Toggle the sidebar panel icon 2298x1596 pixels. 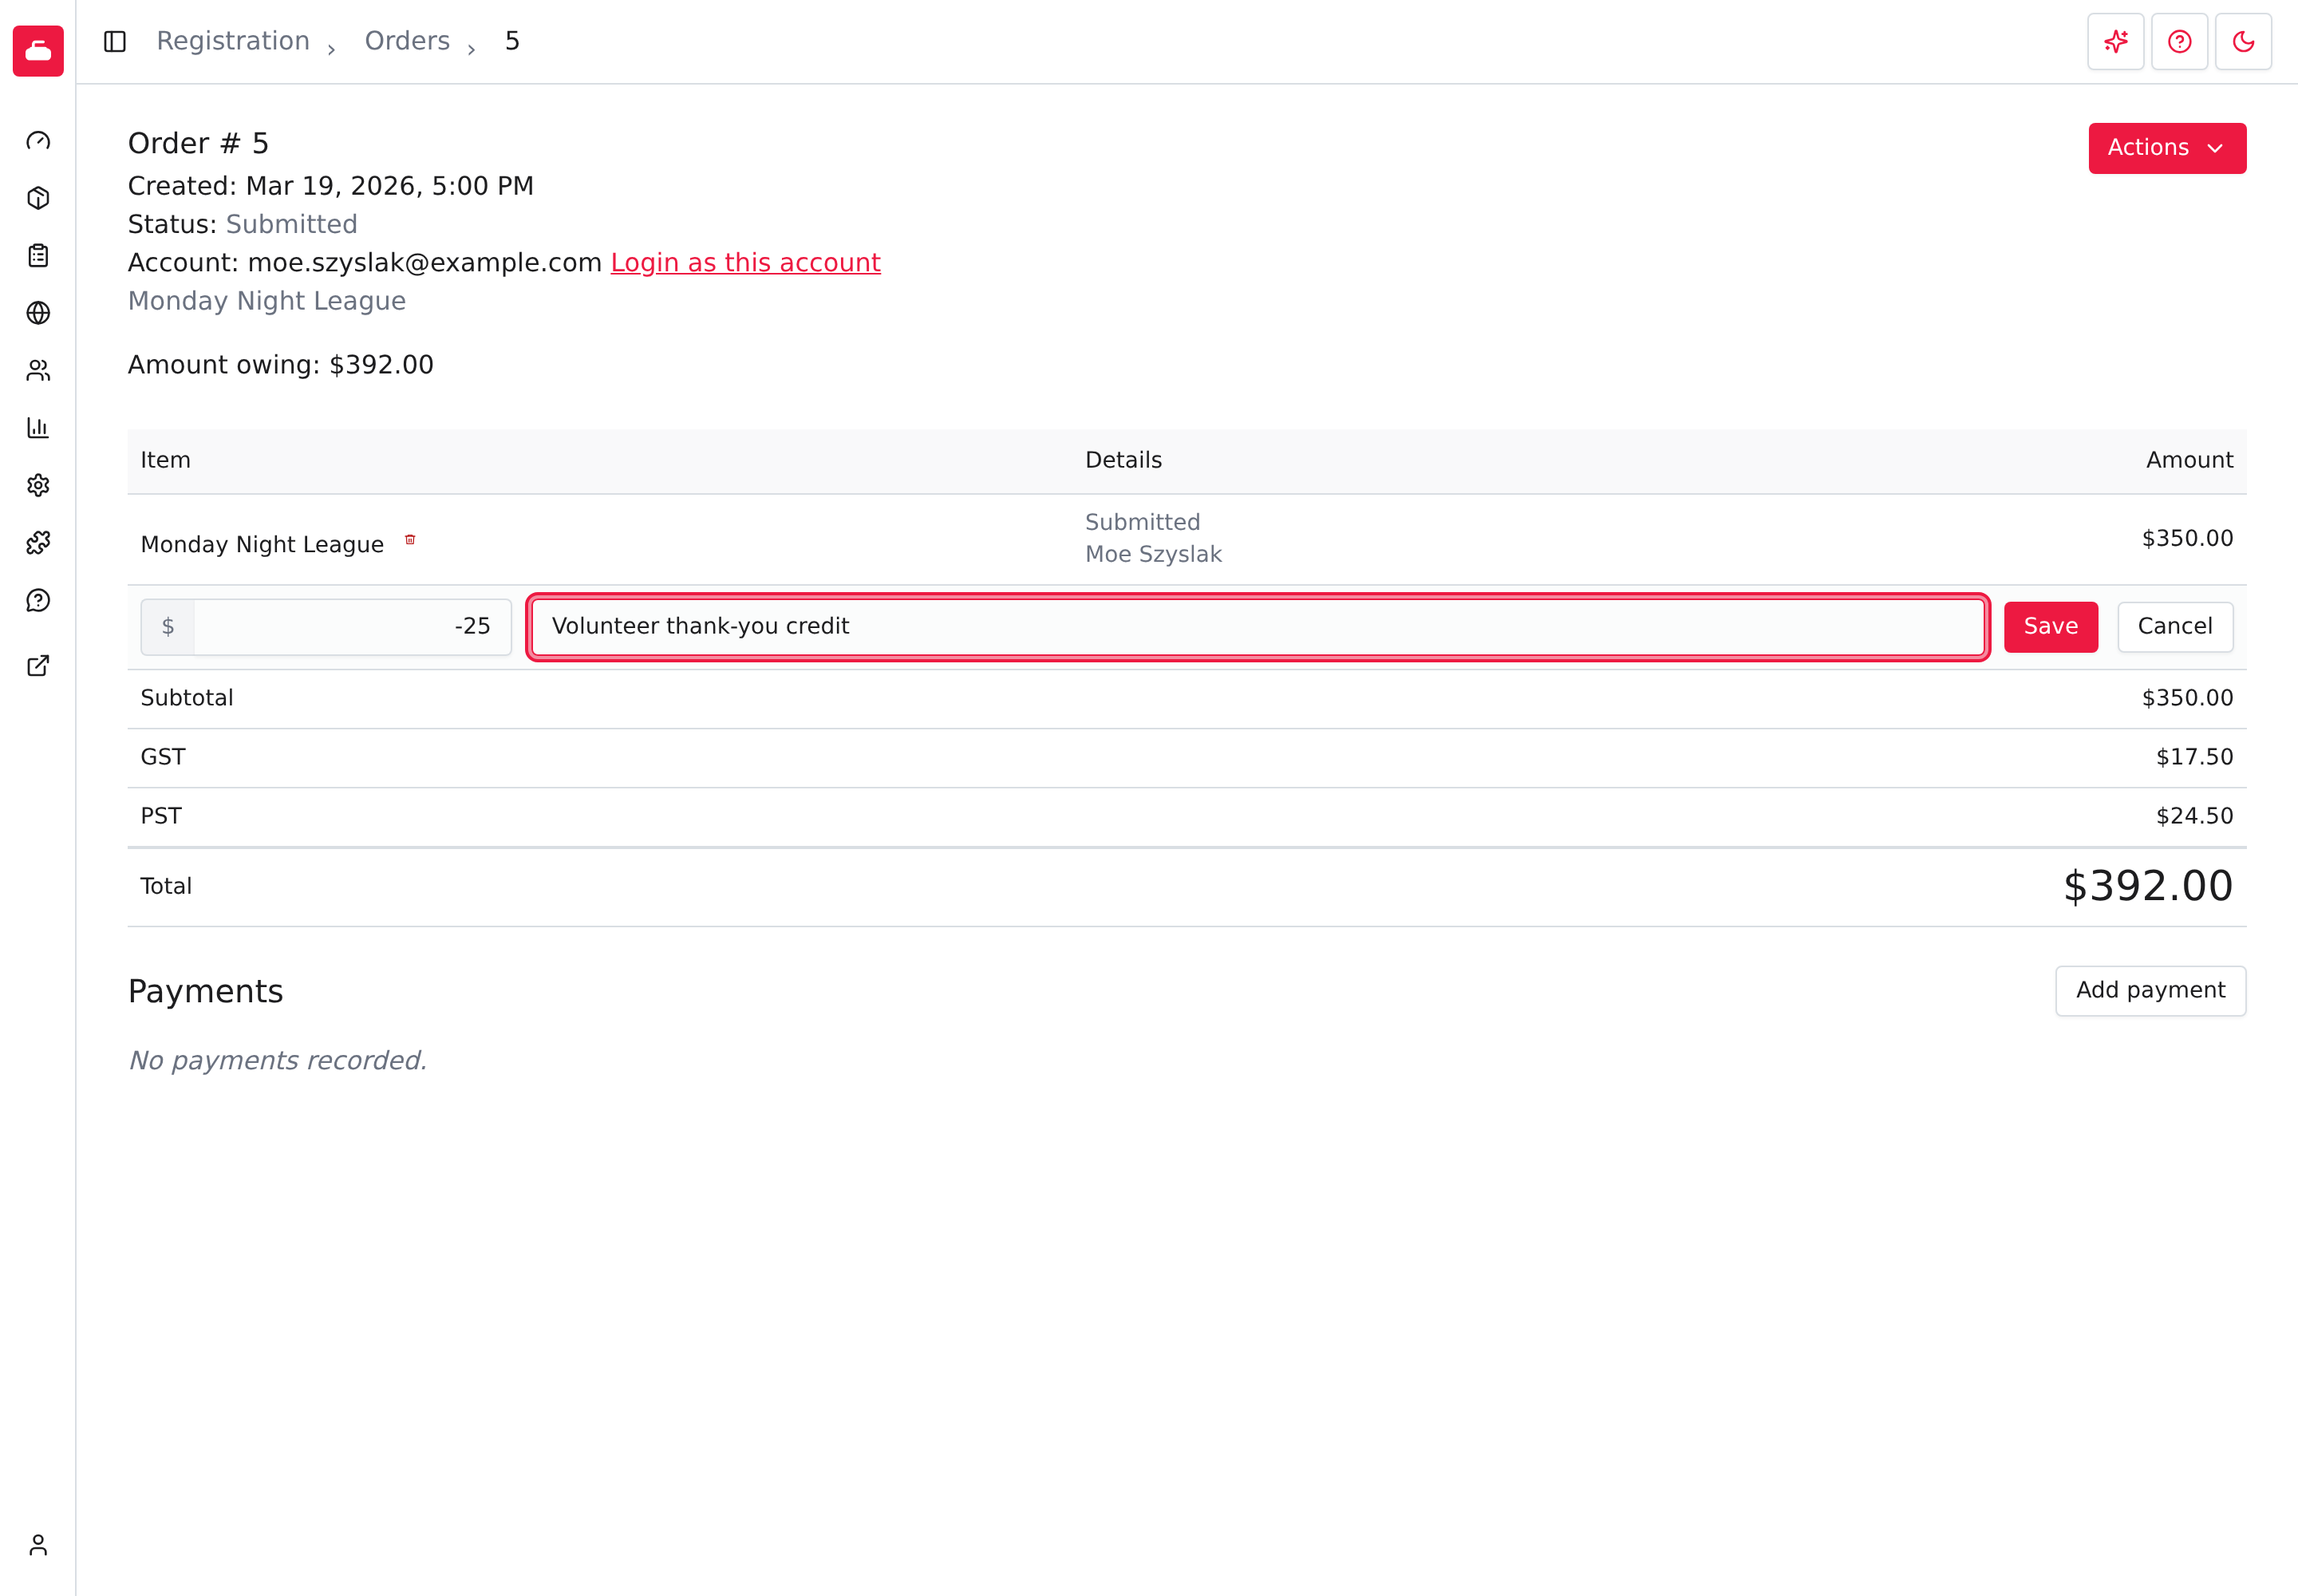tap(115, 41)
